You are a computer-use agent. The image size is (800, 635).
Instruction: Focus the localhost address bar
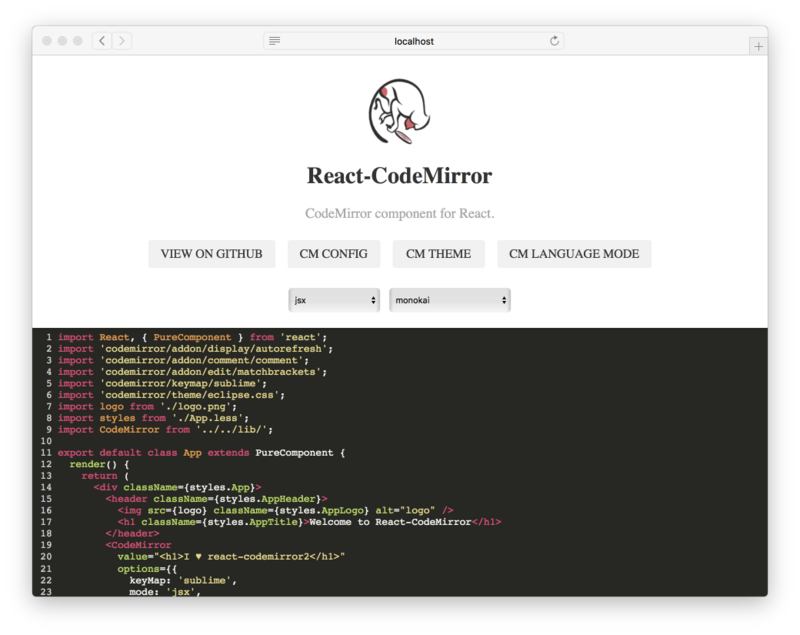[414, 41]
